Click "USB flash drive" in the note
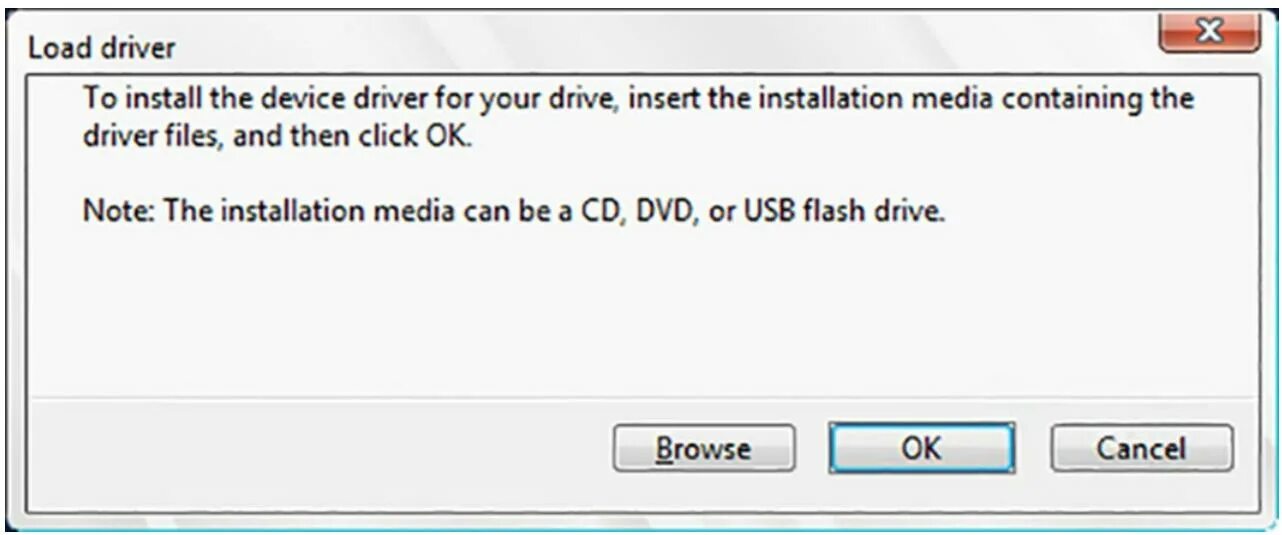Viewport: 1282px width, 535px height. 843,212
